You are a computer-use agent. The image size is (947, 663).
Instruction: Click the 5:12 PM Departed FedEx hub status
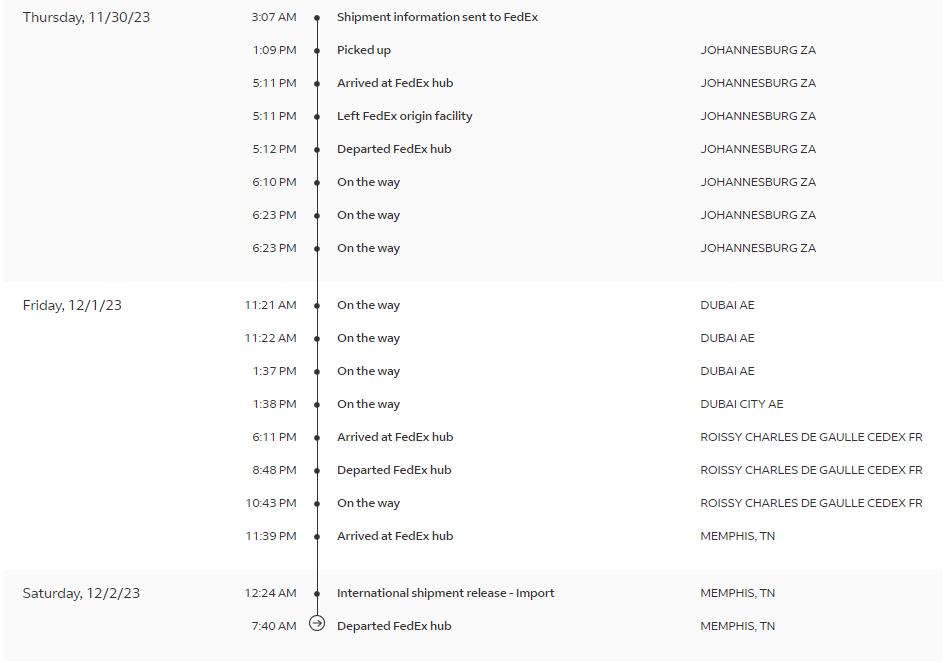394,150
